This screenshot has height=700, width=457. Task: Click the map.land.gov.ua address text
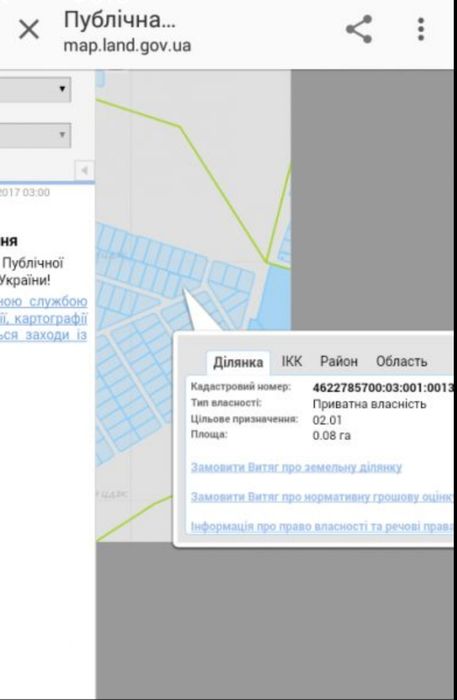(x=127, y=46)
